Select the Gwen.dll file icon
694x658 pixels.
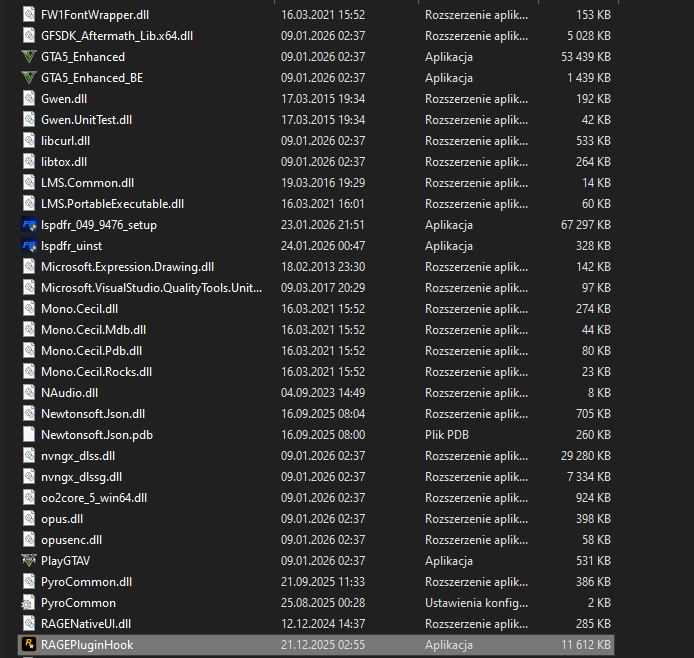click(29, 99)
